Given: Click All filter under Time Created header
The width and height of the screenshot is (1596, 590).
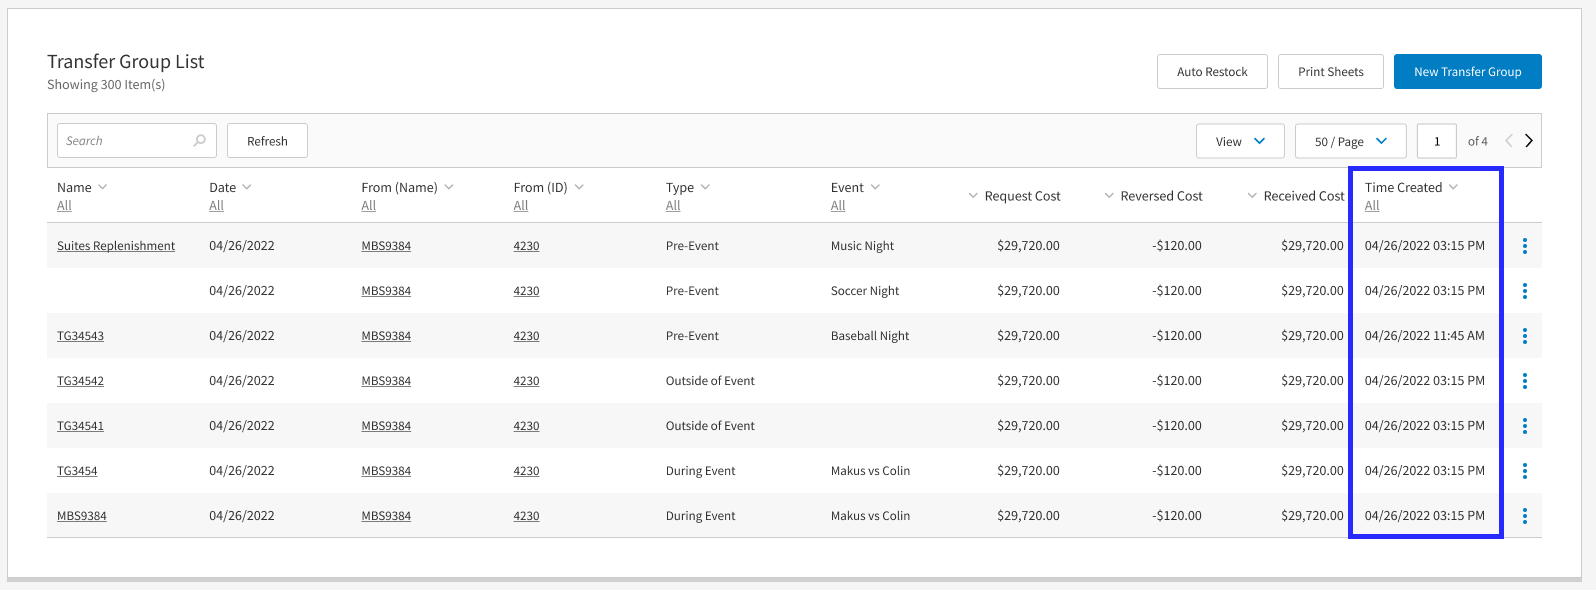Looking at the screenshot, I should [x=1372, y=206].
